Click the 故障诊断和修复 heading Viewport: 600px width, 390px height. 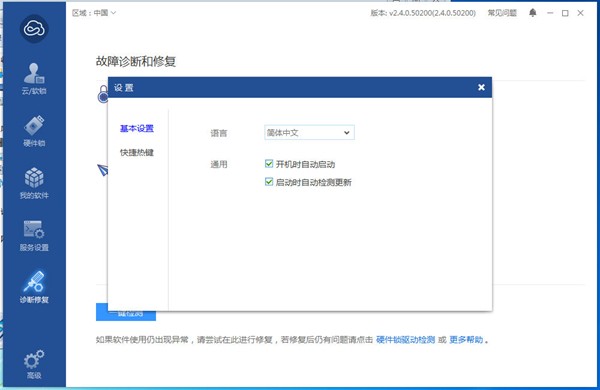(x=136, y=61)
